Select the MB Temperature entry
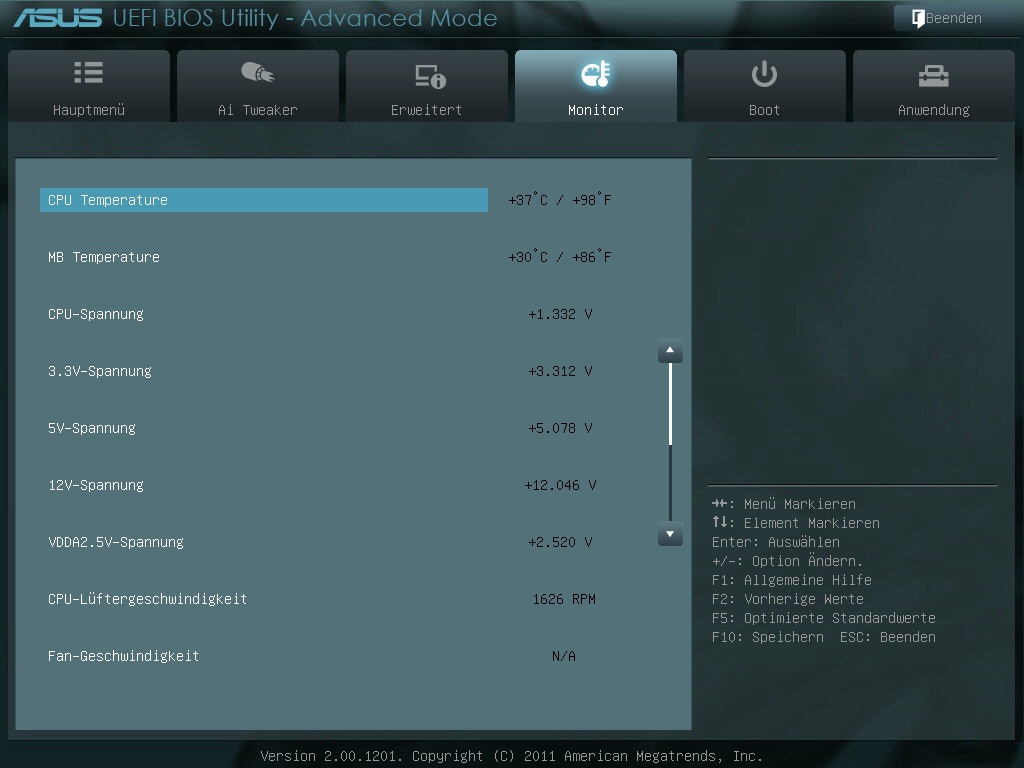This screenshot has height=768, width=1024. pyautogui.click(x=104, y=257)
